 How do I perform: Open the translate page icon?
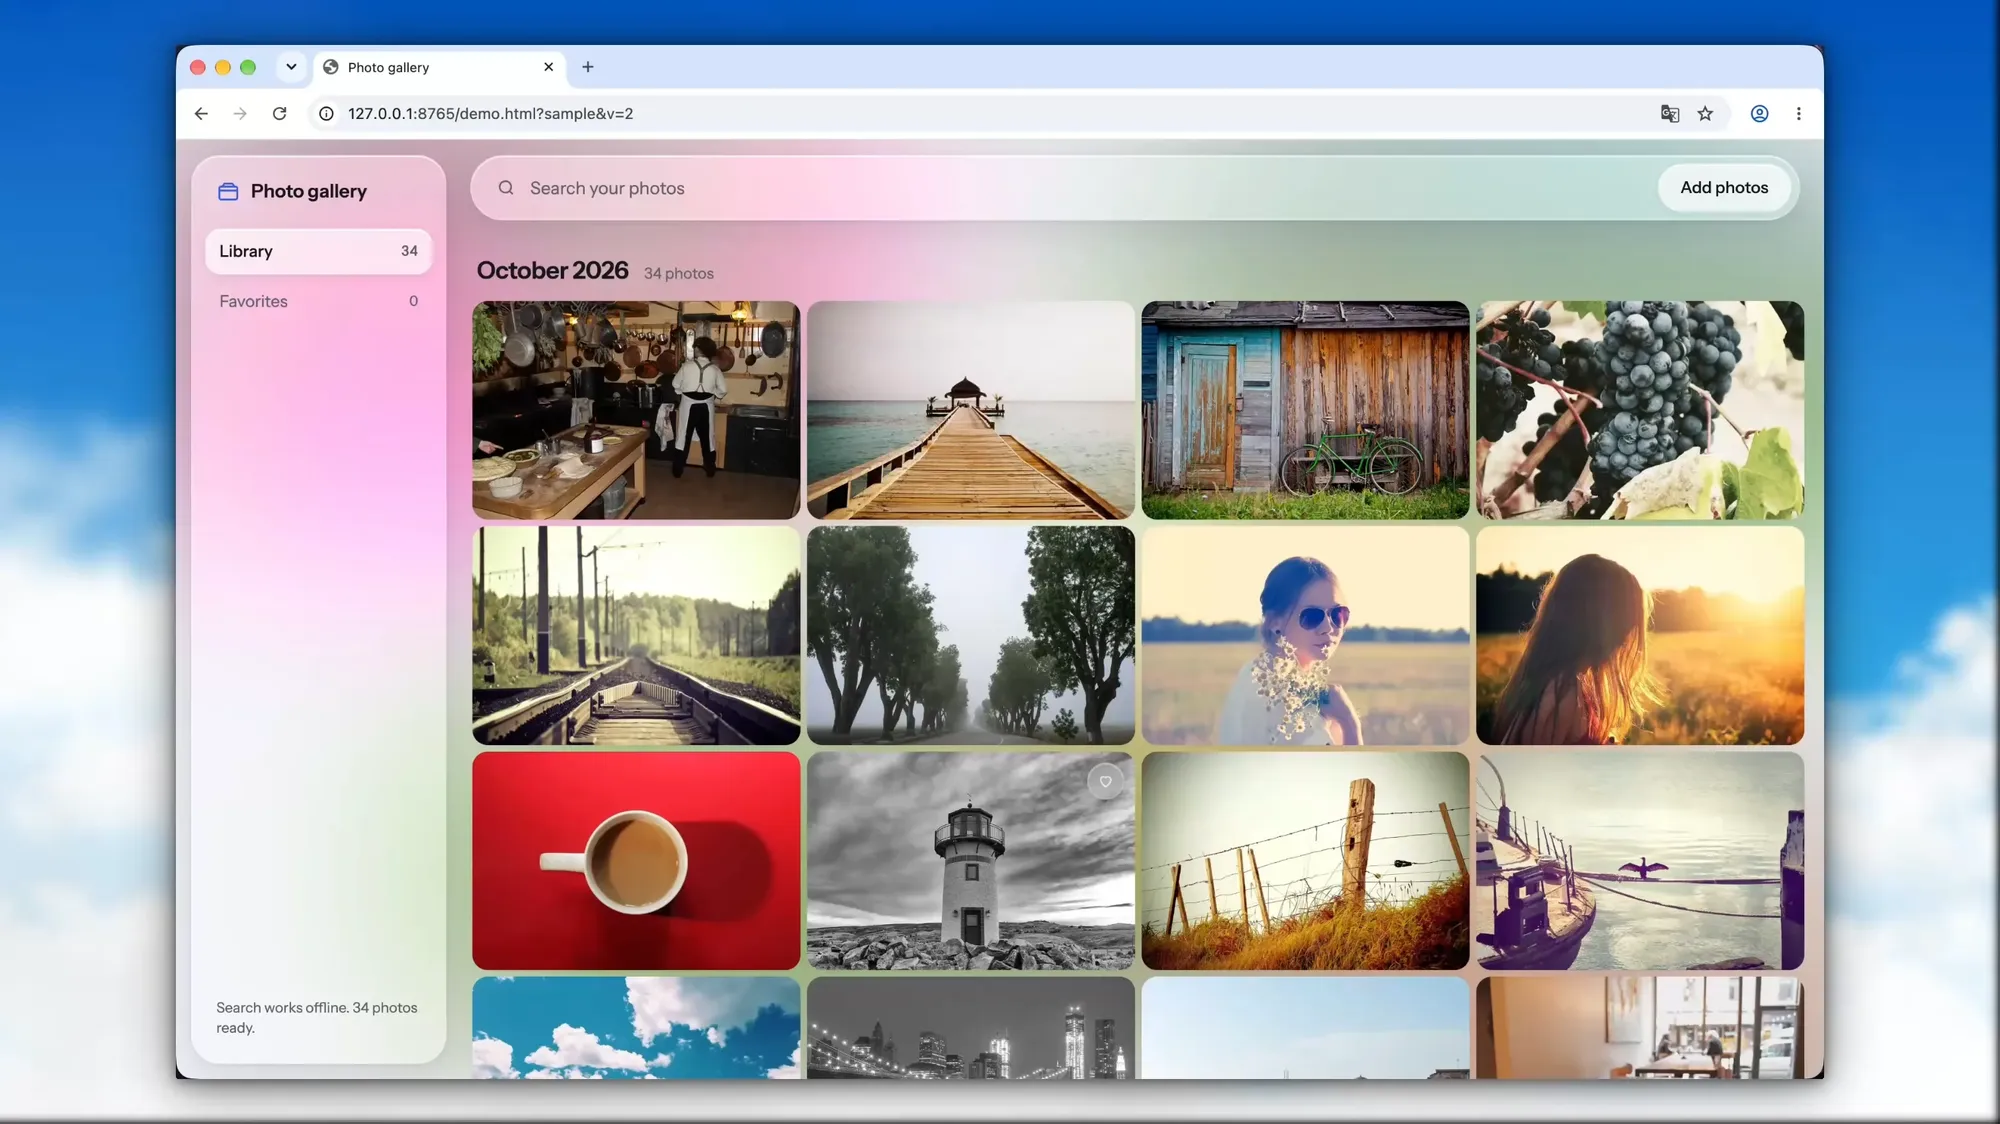coord(1670,114)
